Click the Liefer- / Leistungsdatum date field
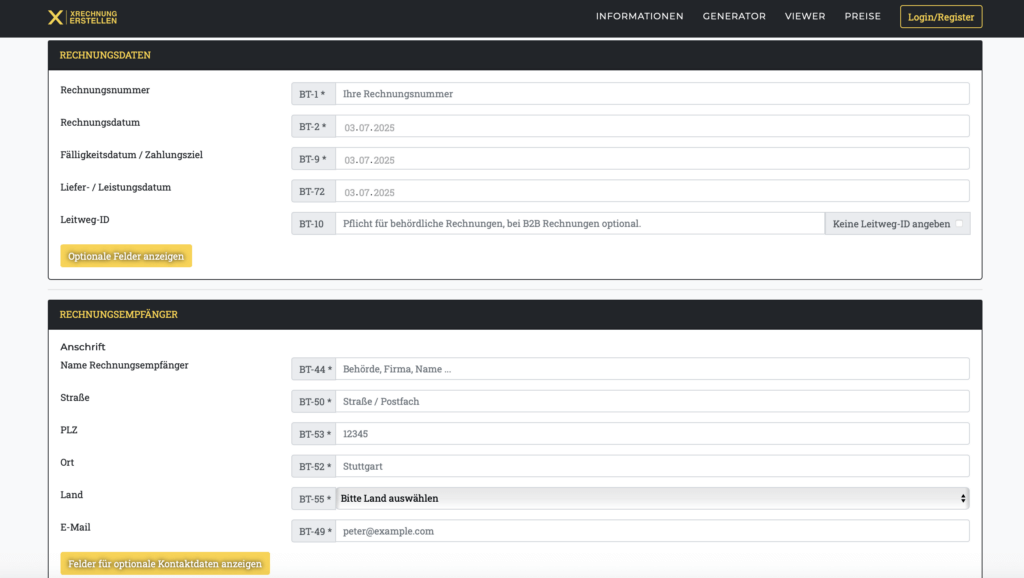Viewport: 1024px width, 578px height. (x=651, y=192)
